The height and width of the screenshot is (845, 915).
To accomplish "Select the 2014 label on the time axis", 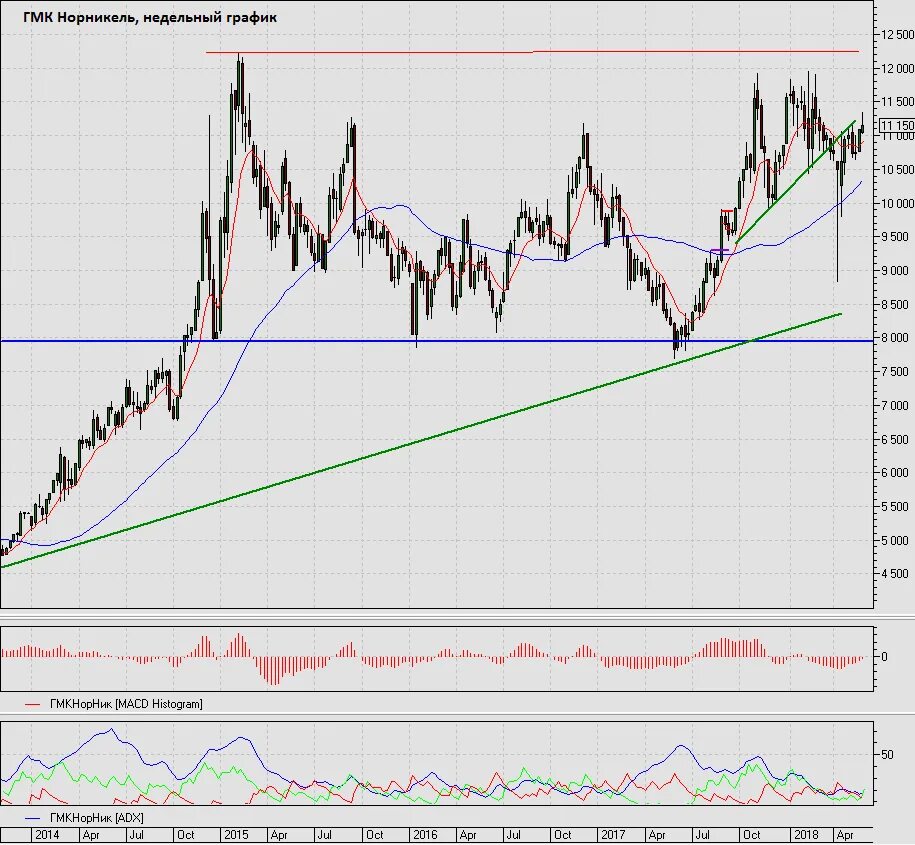I will (47, 835).
